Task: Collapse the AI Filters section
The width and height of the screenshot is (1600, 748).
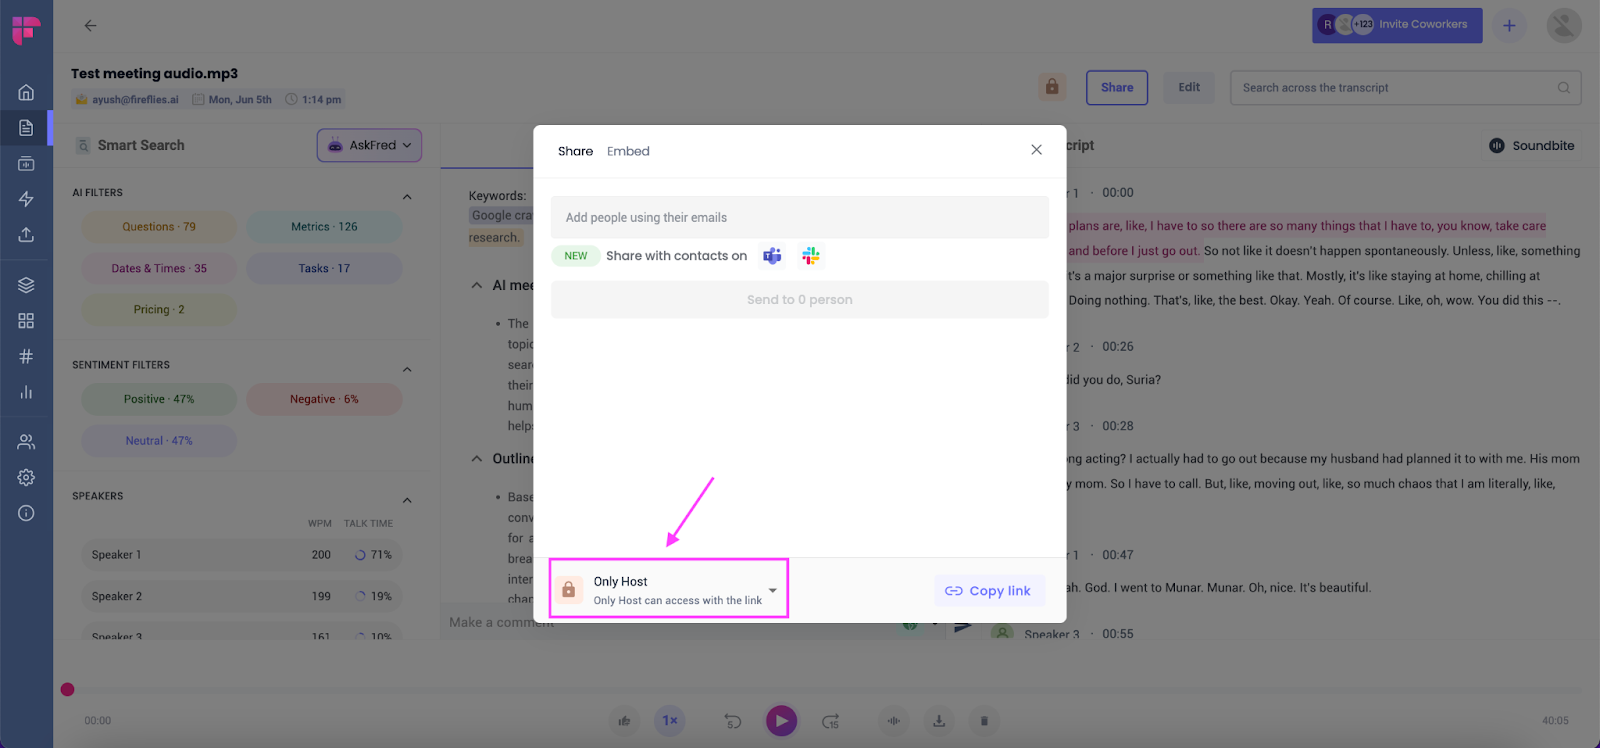Action: click(407, 196)
